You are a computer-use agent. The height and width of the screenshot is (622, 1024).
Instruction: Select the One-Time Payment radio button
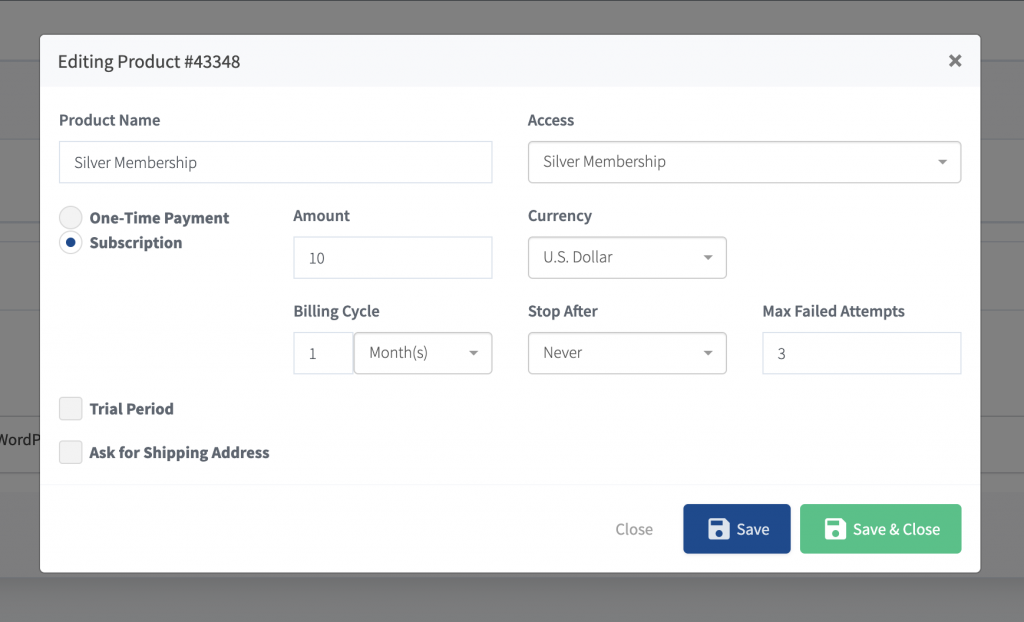point(71,218)
